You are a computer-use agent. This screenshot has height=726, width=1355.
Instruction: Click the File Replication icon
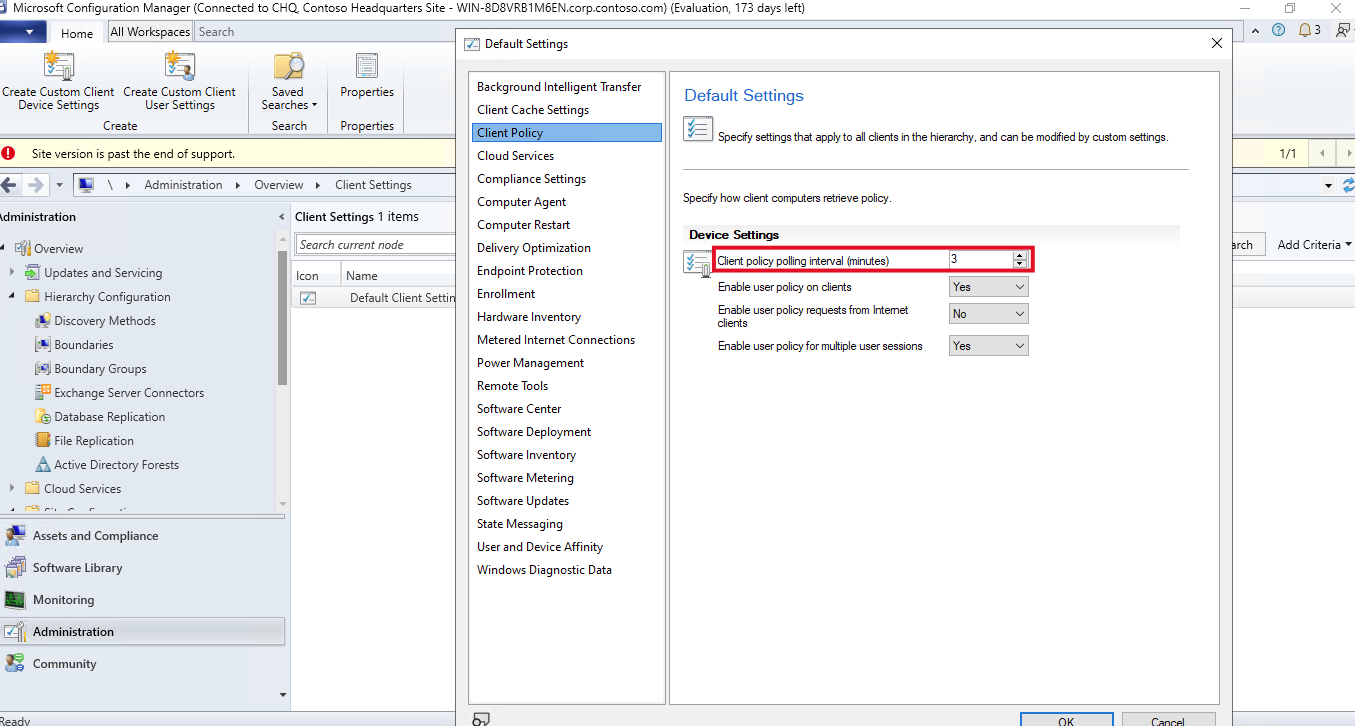point(43,441)
